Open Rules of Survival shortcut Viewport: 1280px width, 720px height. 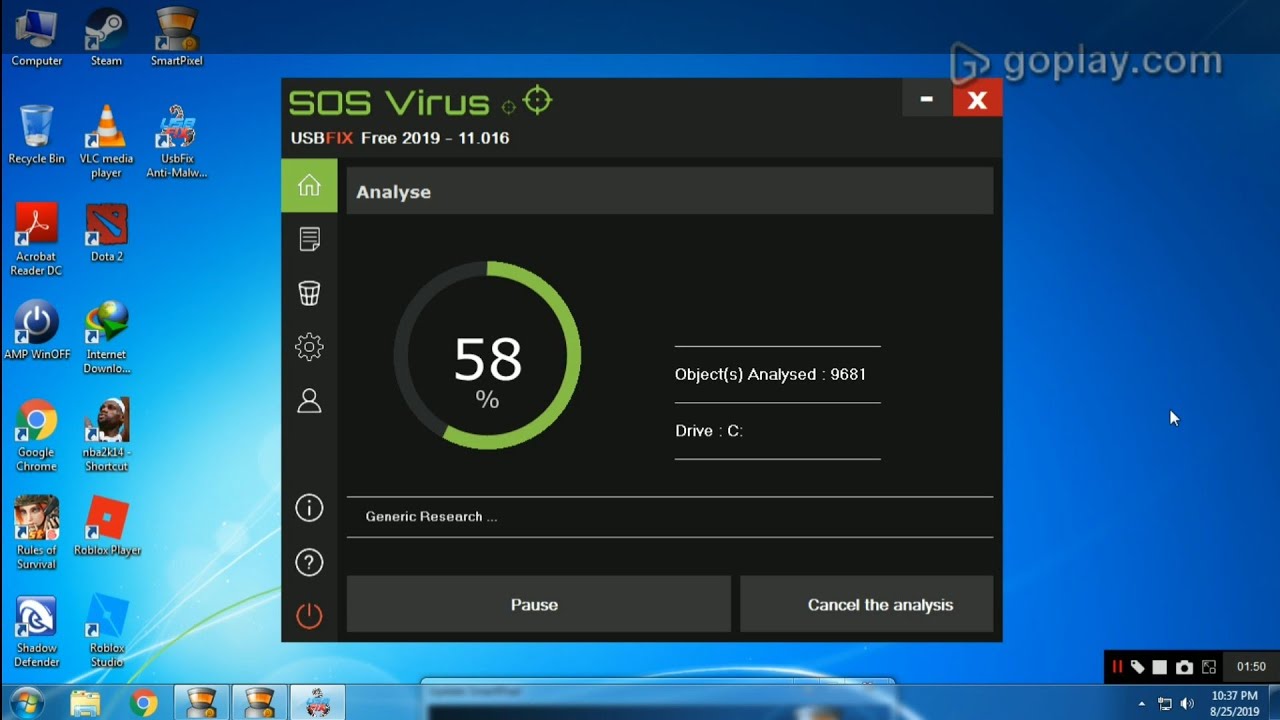(x=36, y=534)
